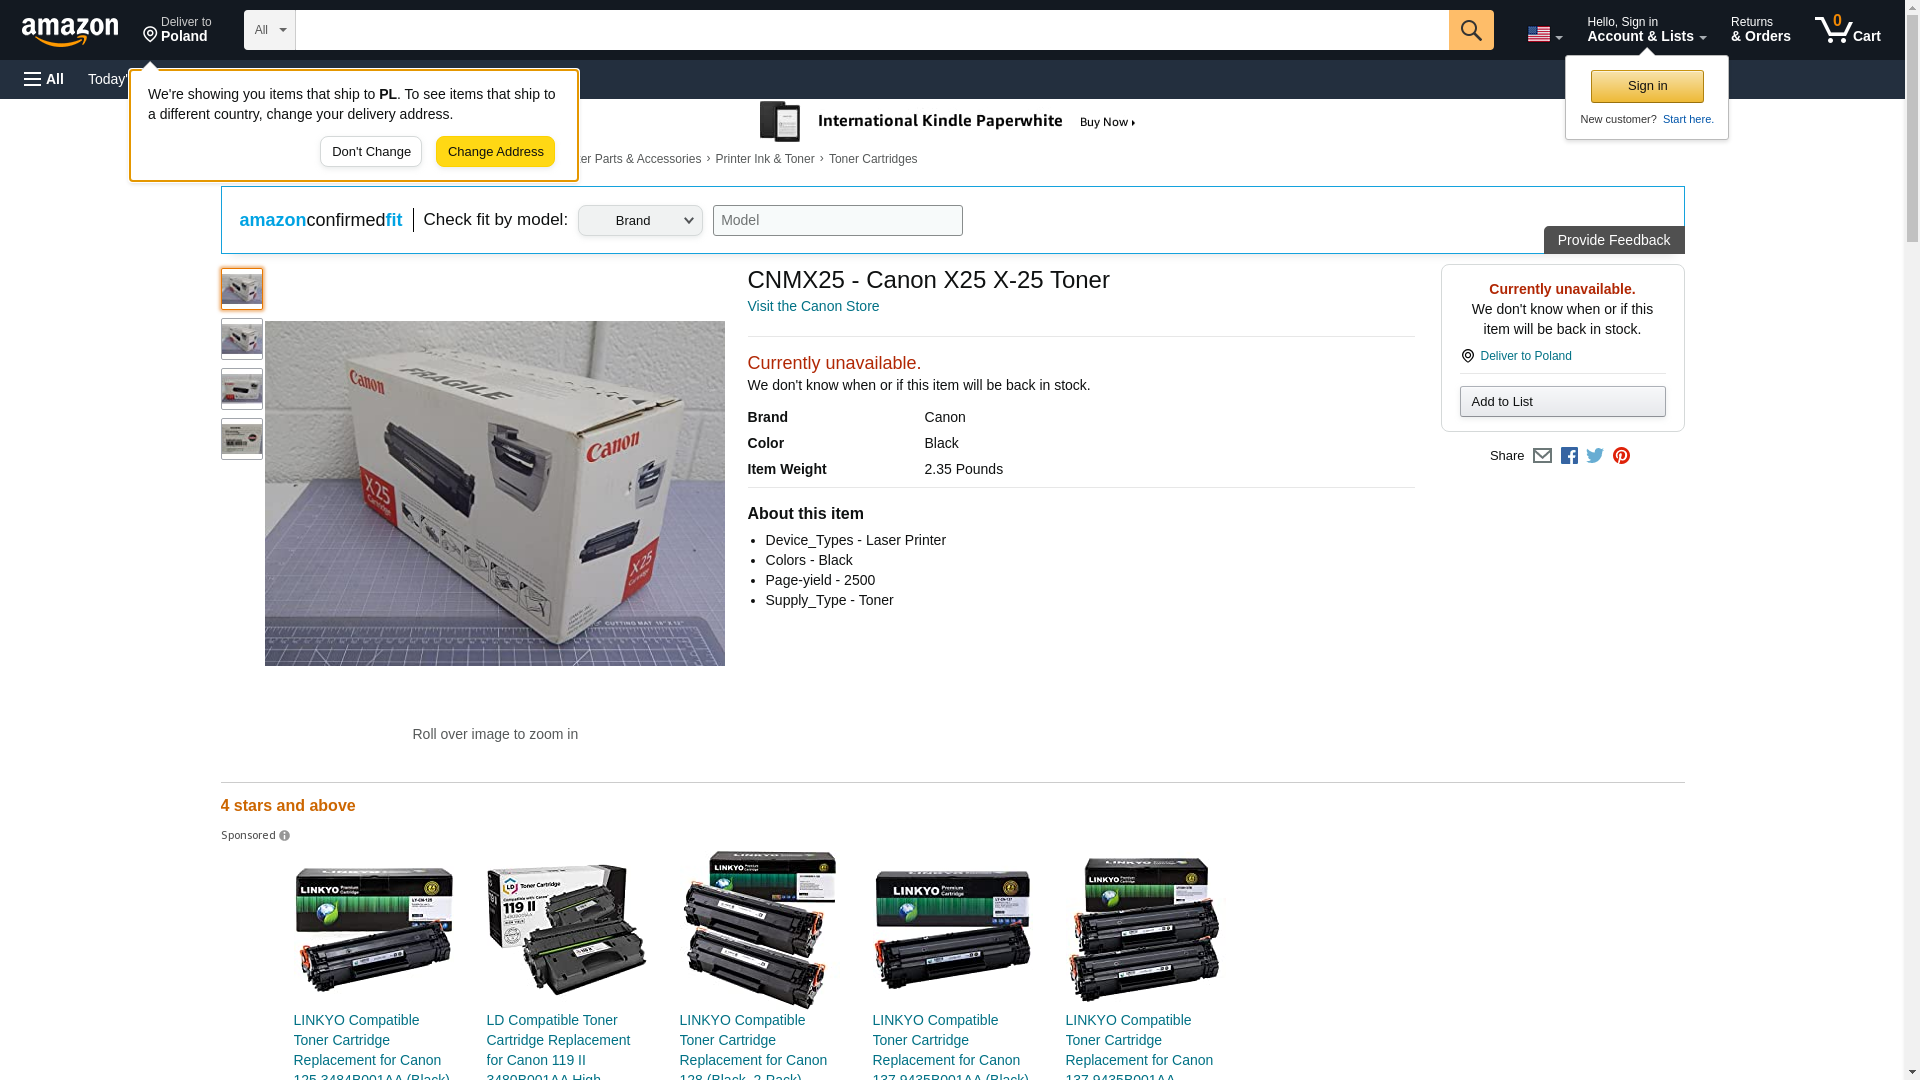The width and height of the screenshot is (1920, 1080).
Task: Open Printer Ink & Toner breadcrumb
Action: tap(764, 159)
